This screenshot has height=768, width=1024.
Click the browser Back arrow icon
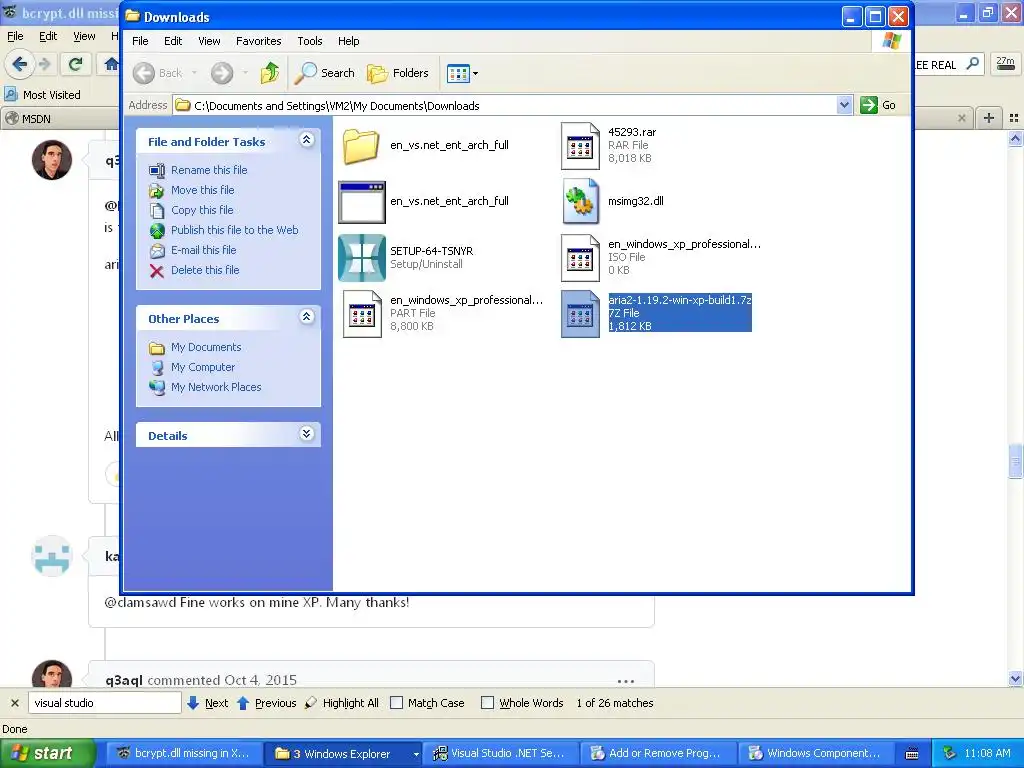point(20,64)
